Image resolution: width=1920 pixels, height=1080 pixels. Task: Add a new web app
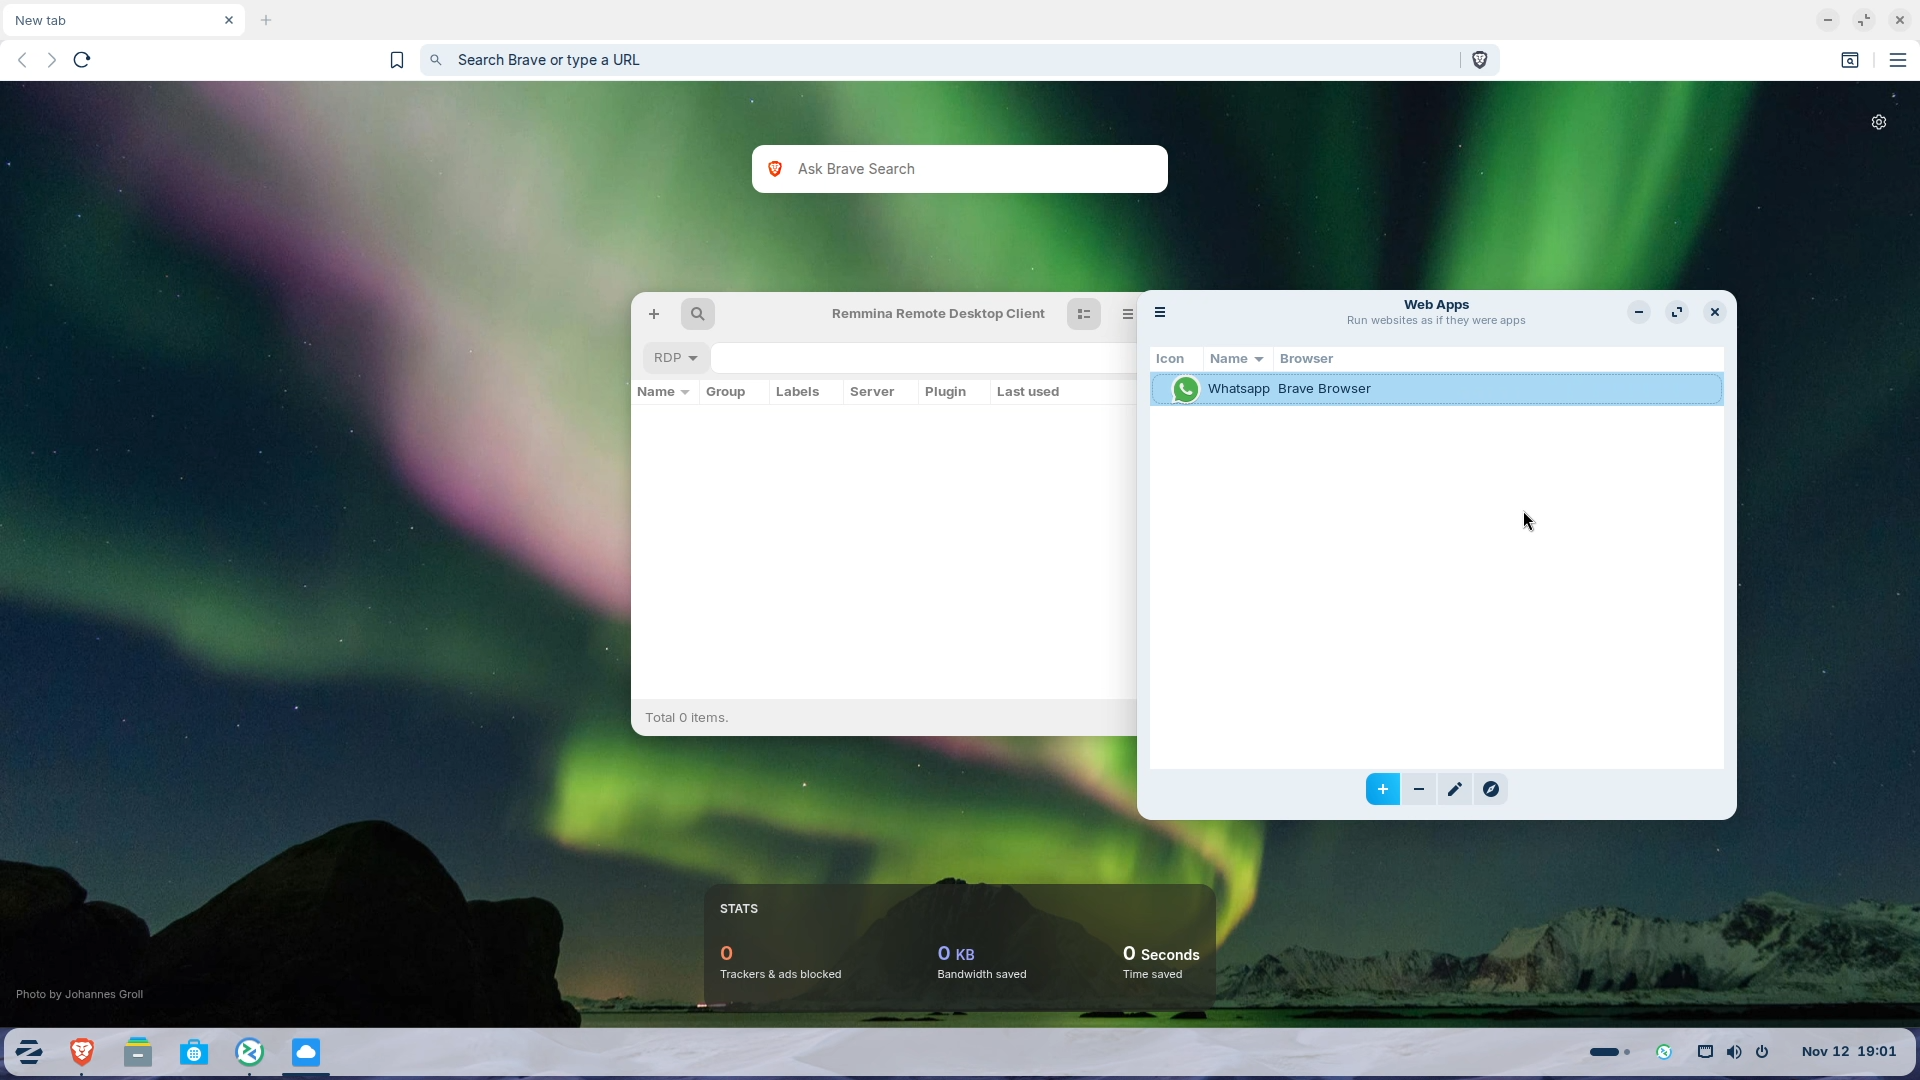[x=1382, y=789]
